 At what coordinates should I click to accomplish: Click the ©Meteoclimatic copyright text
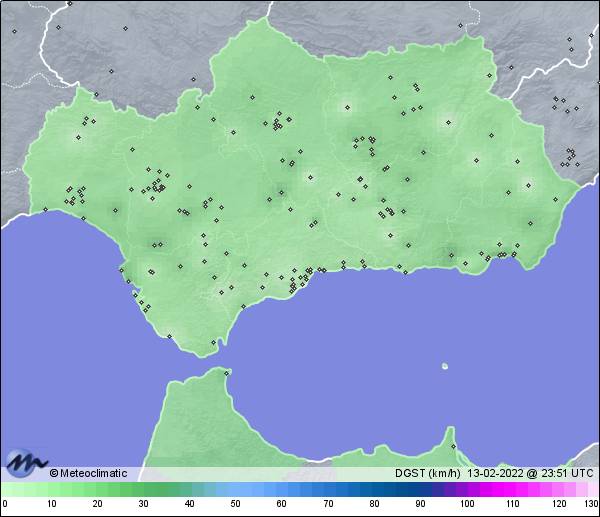coord(88,473)
